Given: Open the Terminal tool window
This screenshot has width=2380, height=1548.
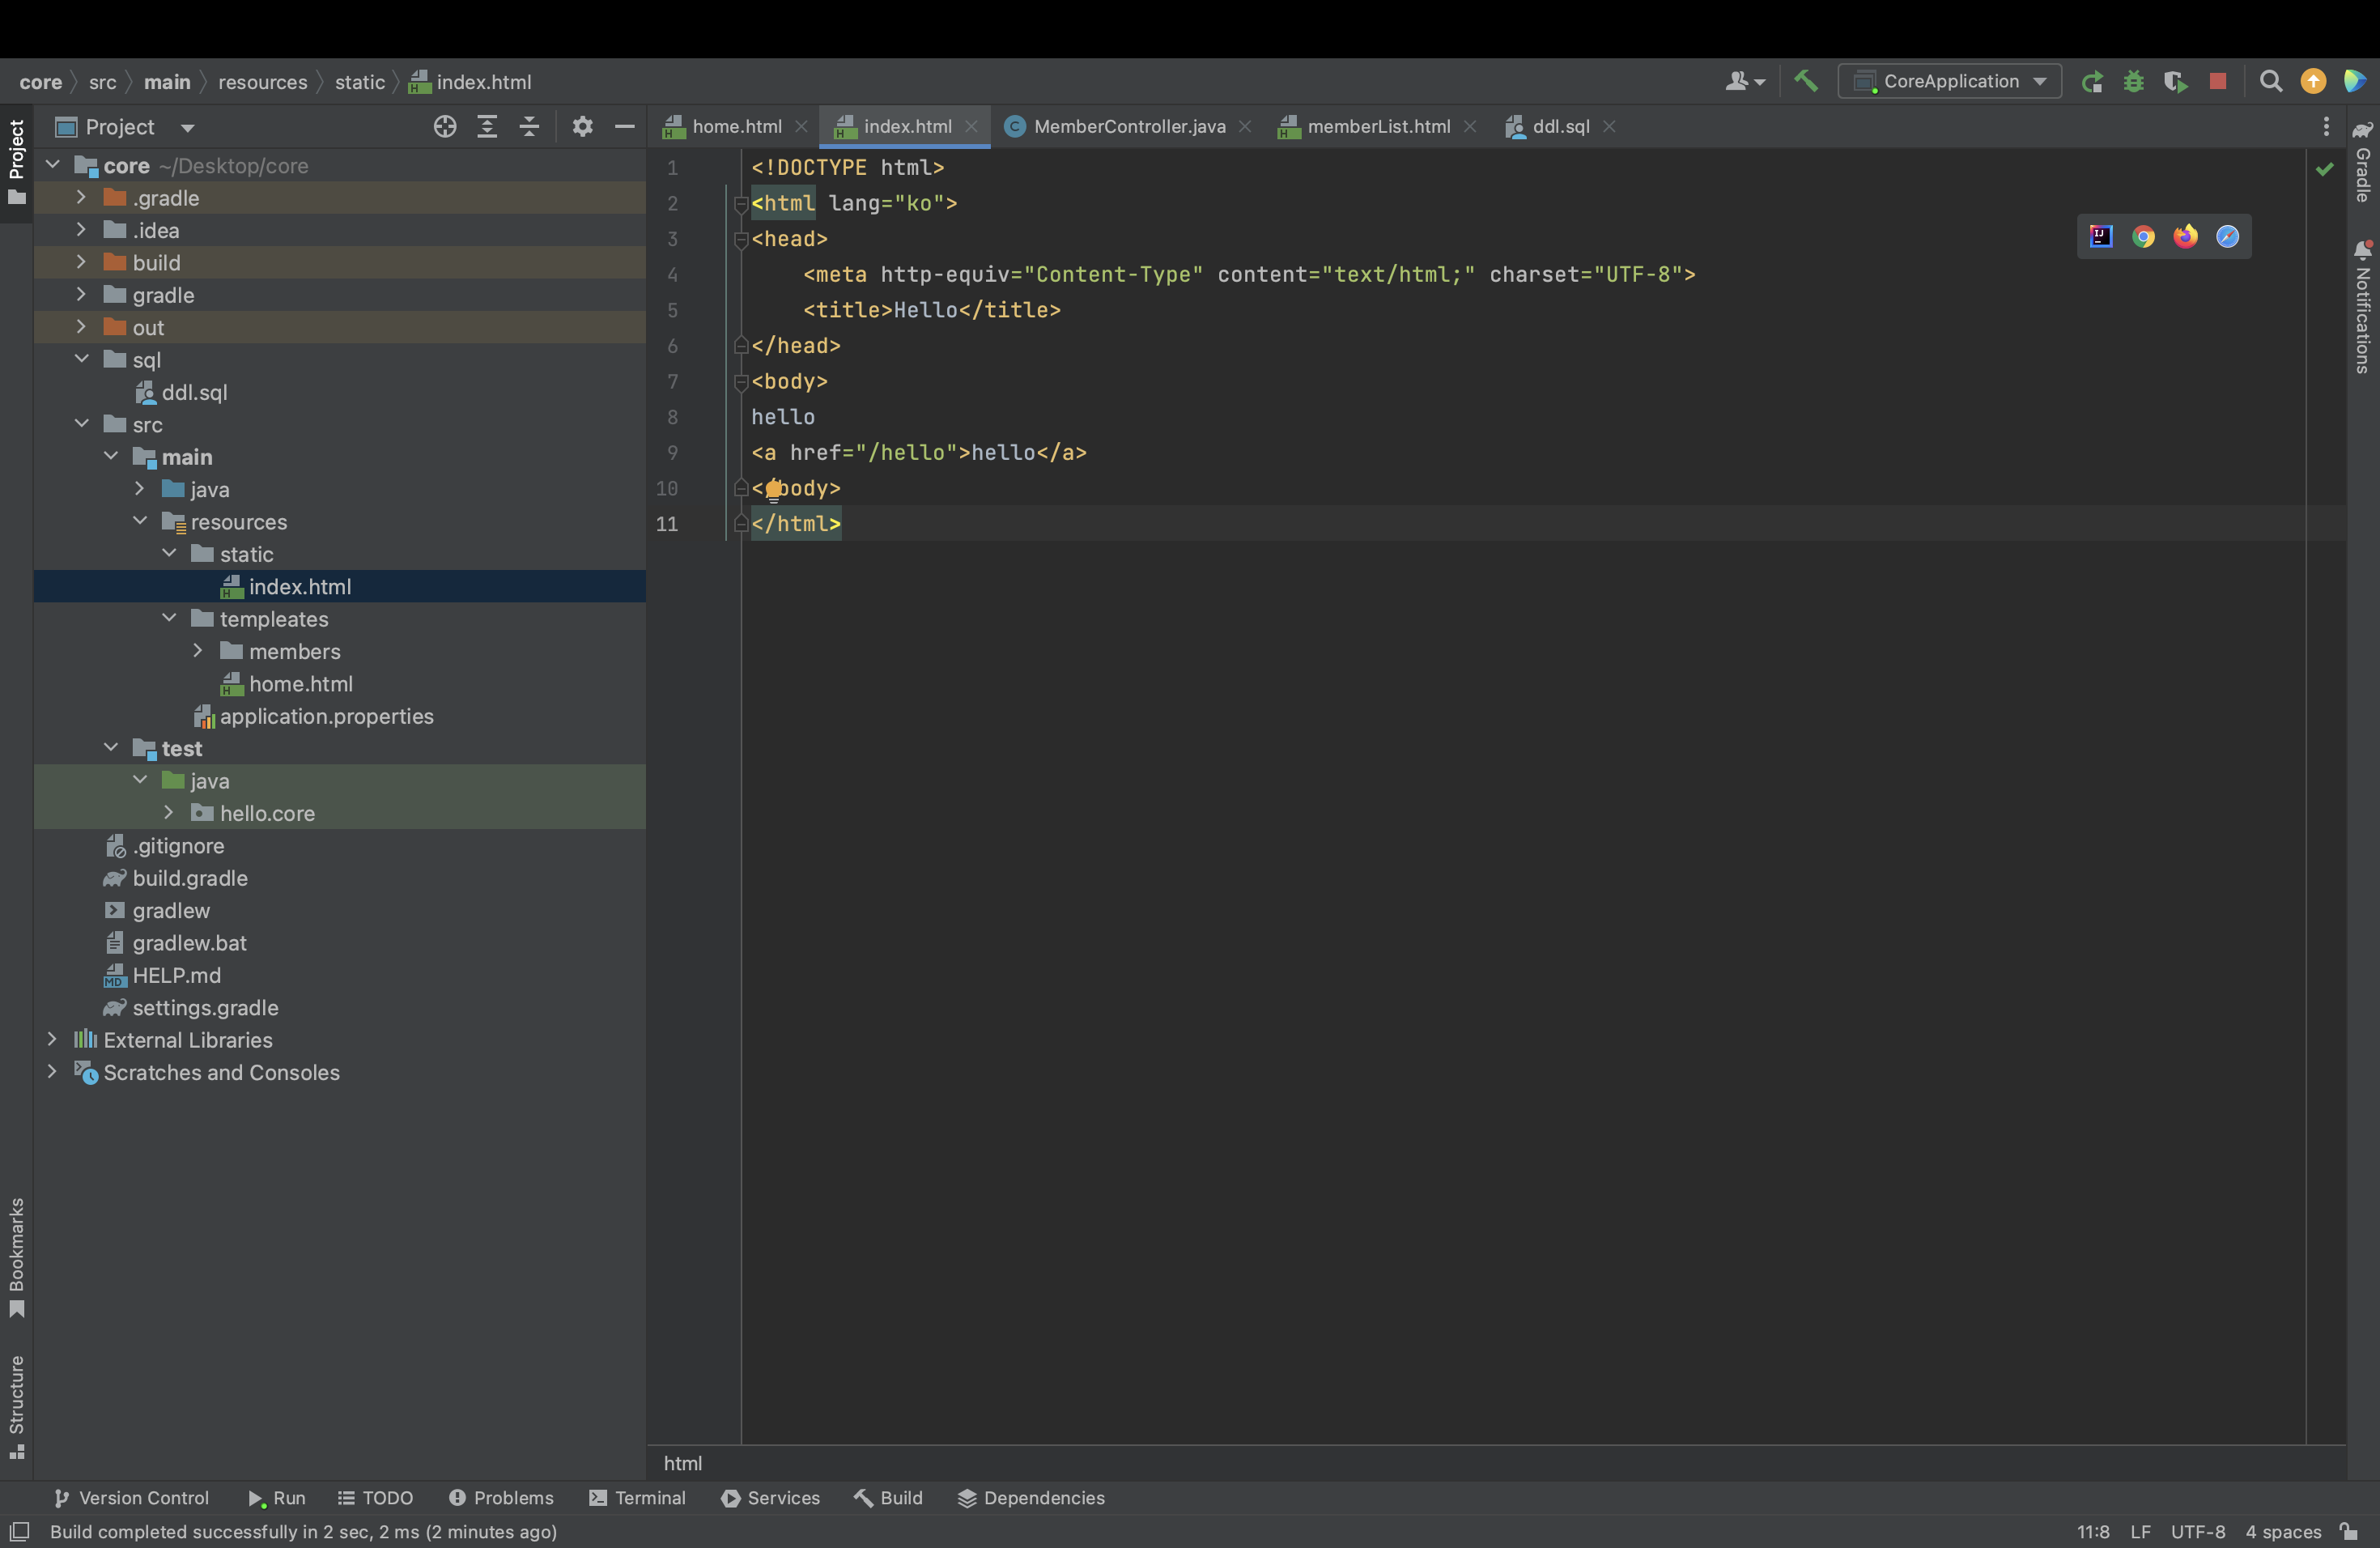Looking at the screenshot, I should click(637, 1497).
